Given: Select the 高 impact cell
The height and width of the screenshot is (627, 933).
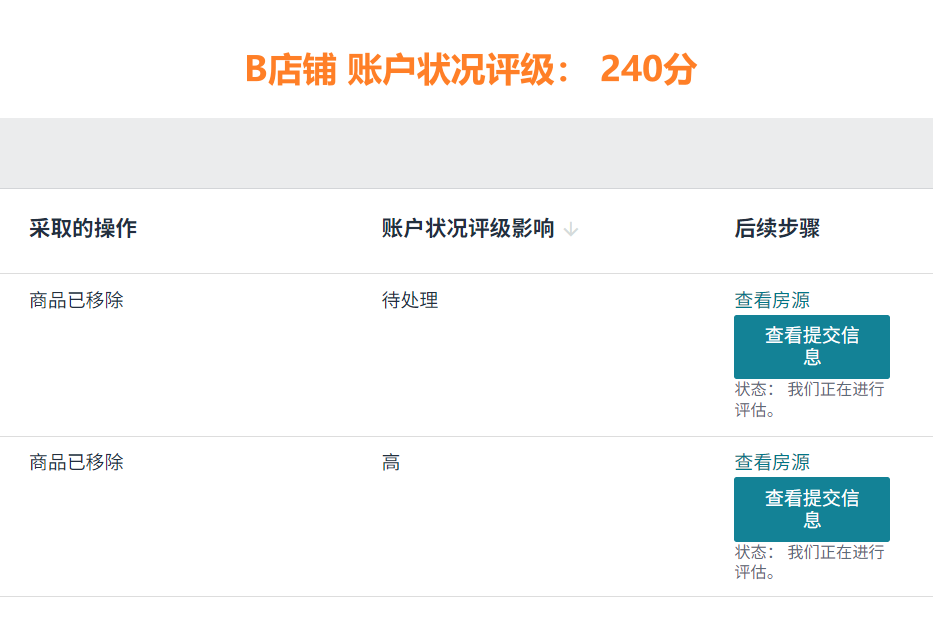Looking at the screenshot, I should point(391,462).
